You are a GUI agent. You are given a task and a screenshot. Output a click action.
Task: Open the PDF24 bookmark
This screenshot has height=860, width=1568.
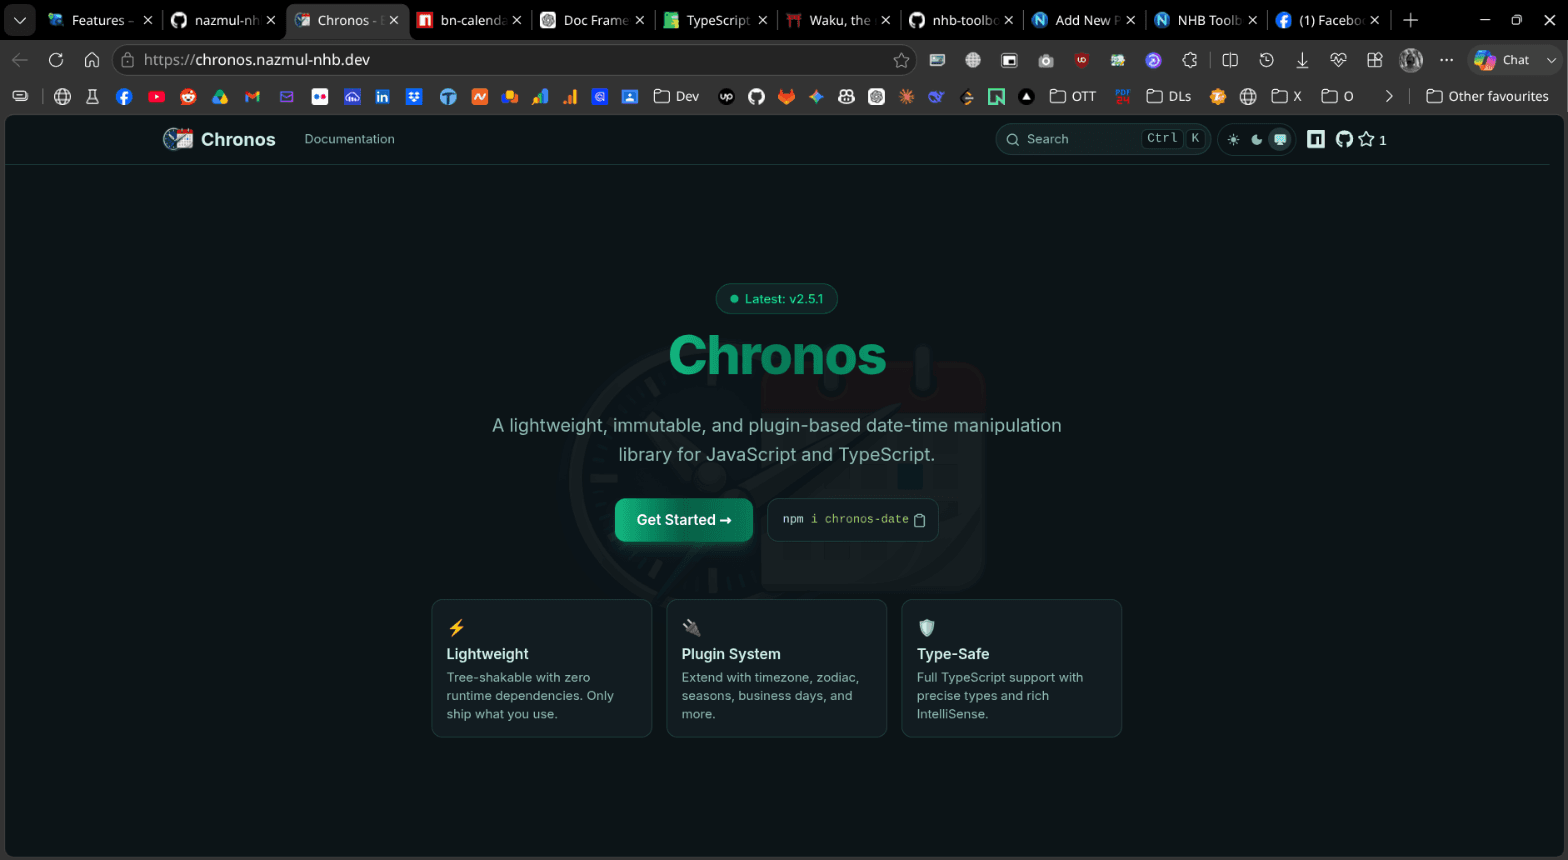(1122, 97)
